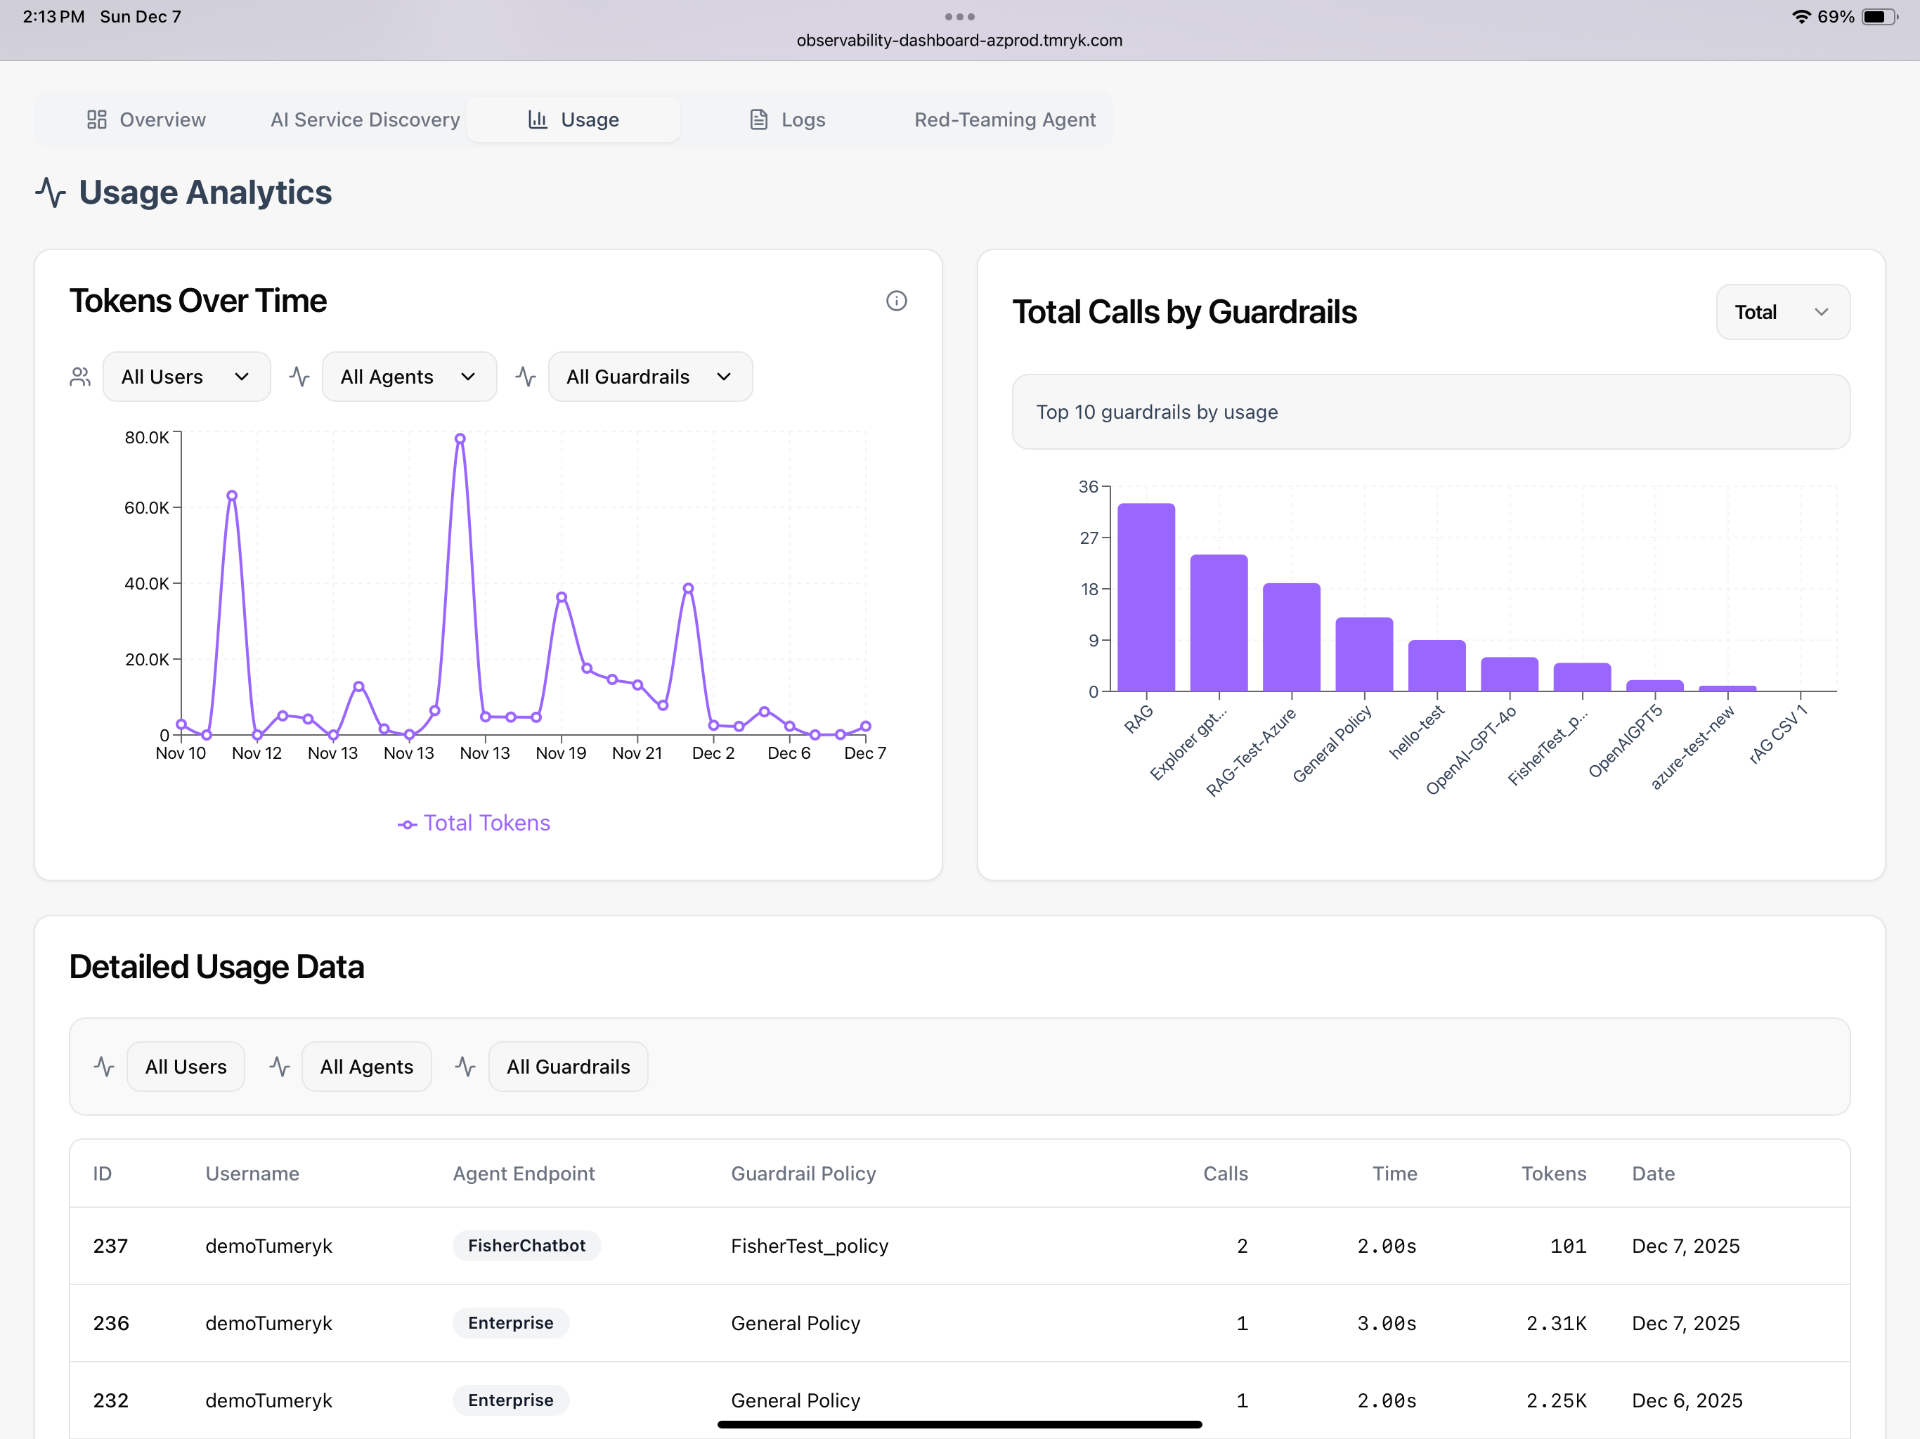Screen dimensions: 1920x1439
Task: Click the Usage Analytics pulse icon
Action: (51, 192)
